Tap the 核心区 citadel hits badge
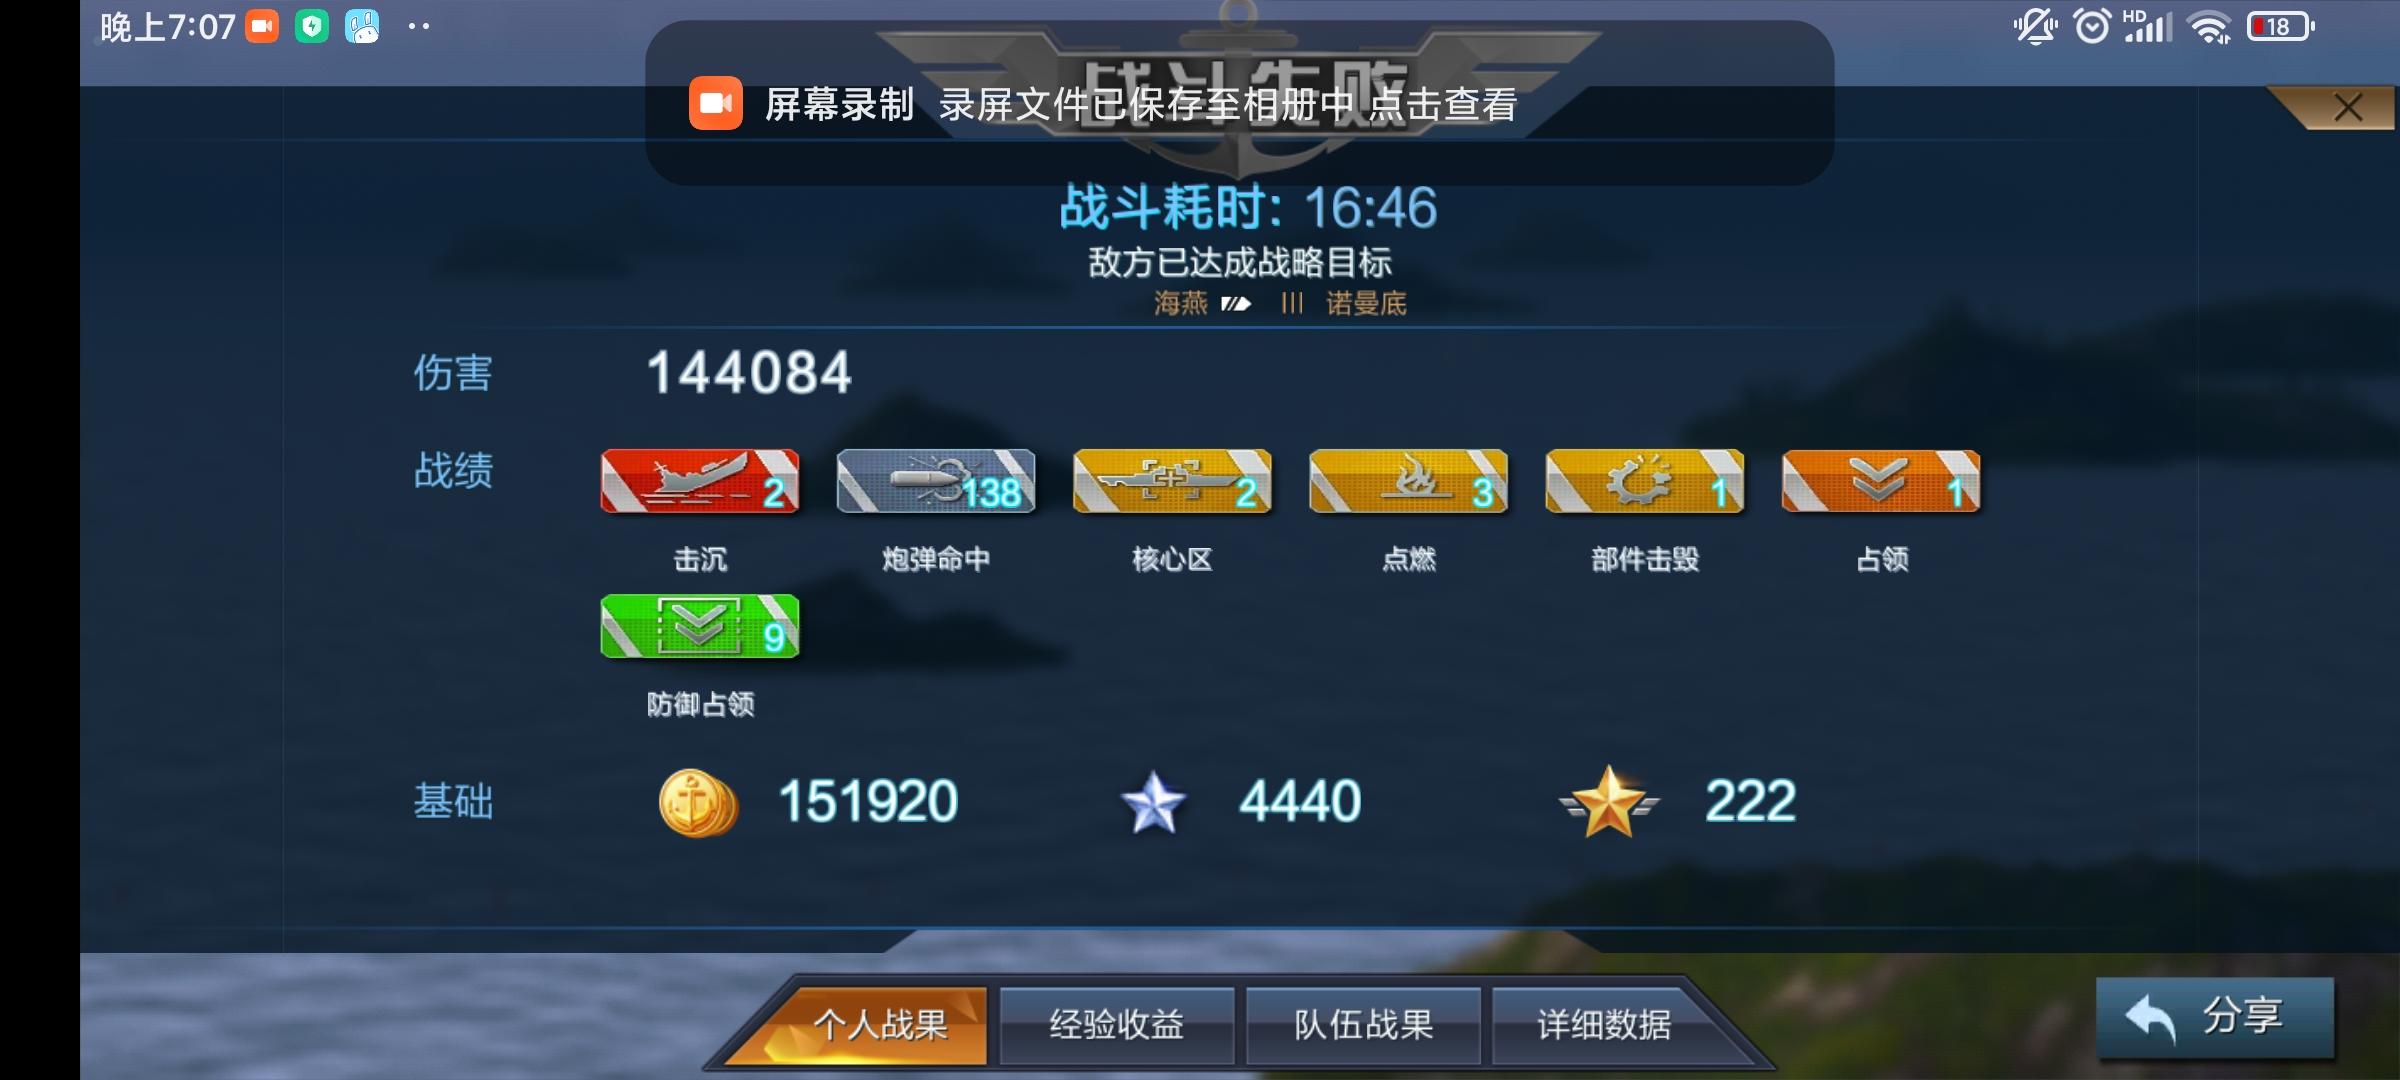 point(1172,481)
